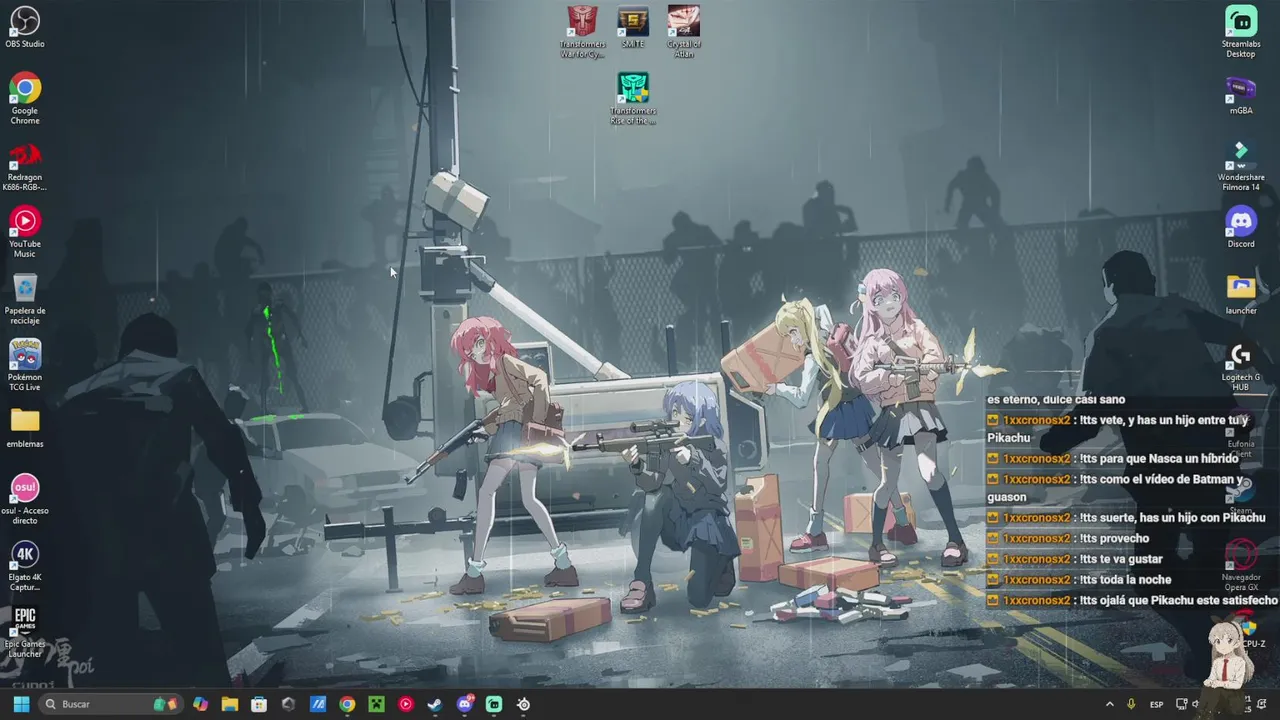Open the Discord desktop shortcut
Screen dimensions: 1280x720
tap(1241, 227)
